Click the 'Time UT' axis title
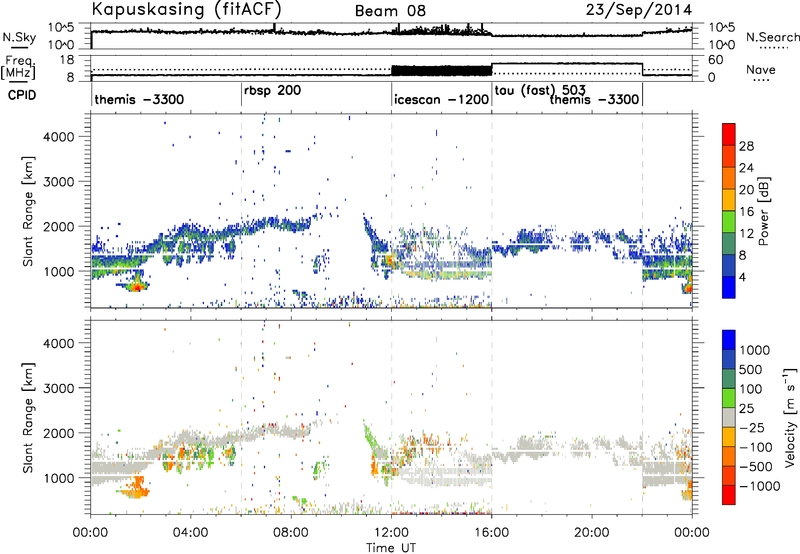The height and width of the screenshot is (554, 800). (391, 548)
